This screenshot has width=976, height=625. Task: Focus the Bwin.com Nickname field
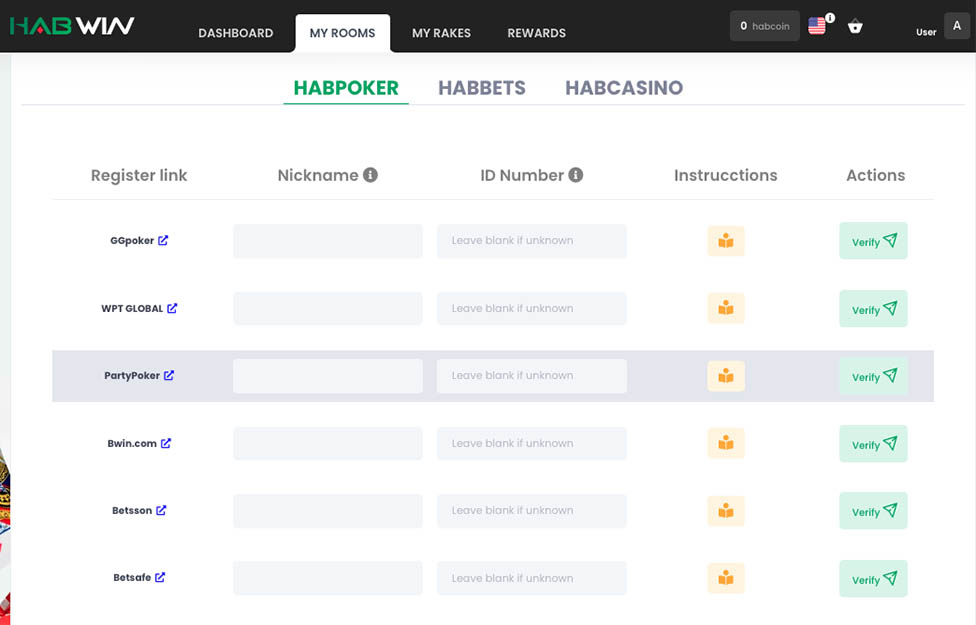(x=328, y=443)
